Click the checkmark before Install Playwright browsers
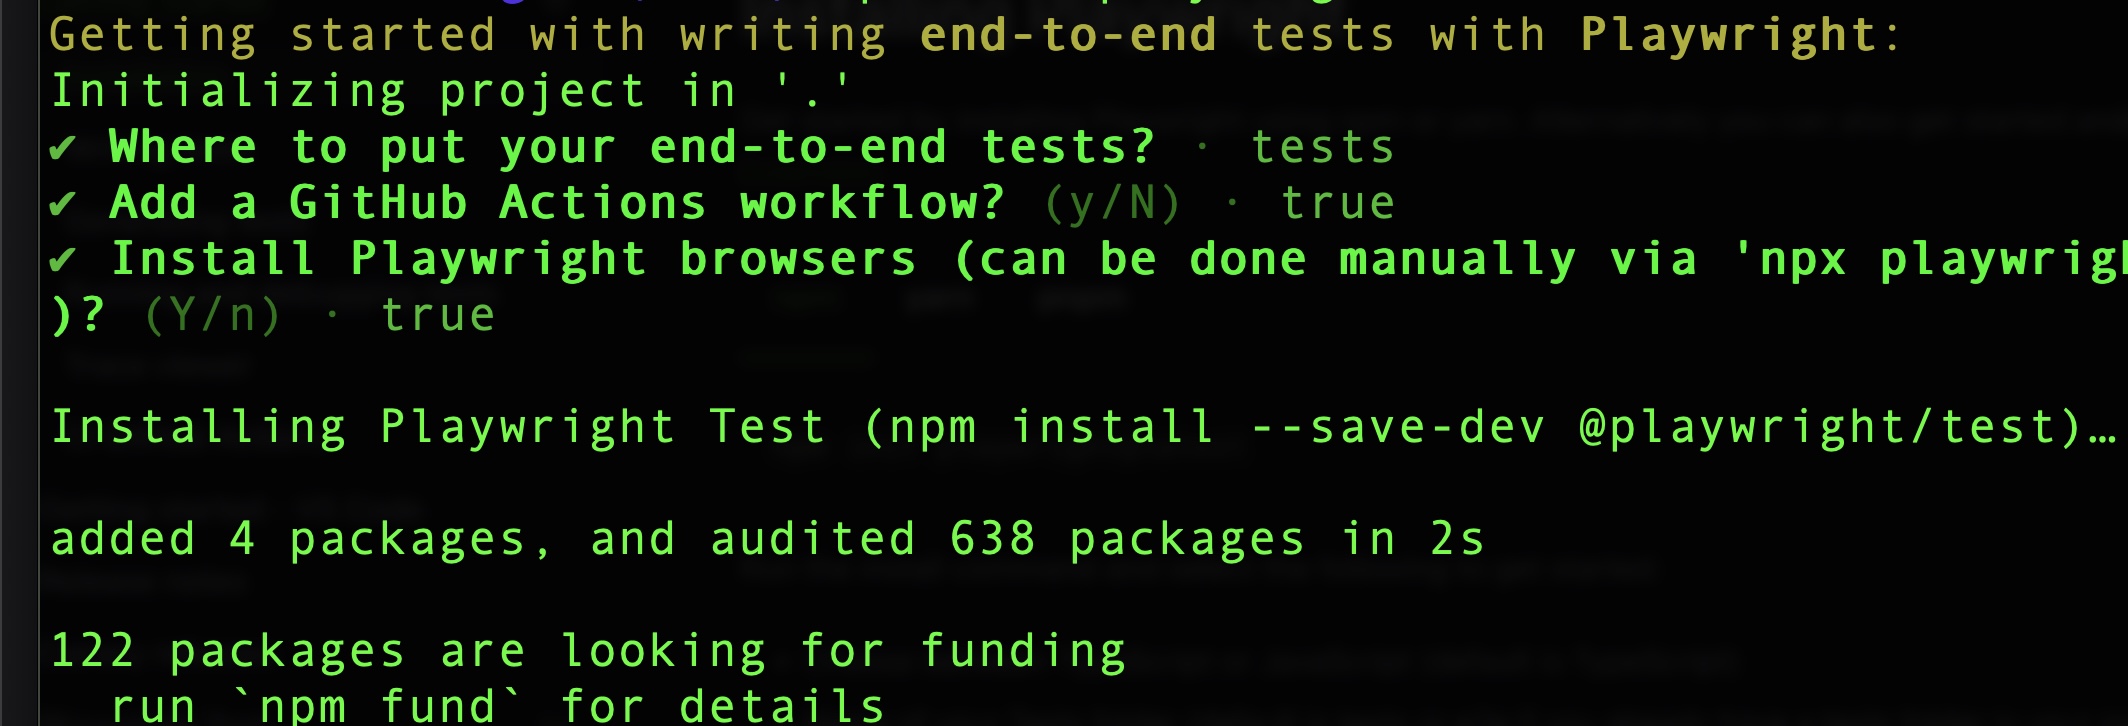The image size is (2128, 726). 63,260
